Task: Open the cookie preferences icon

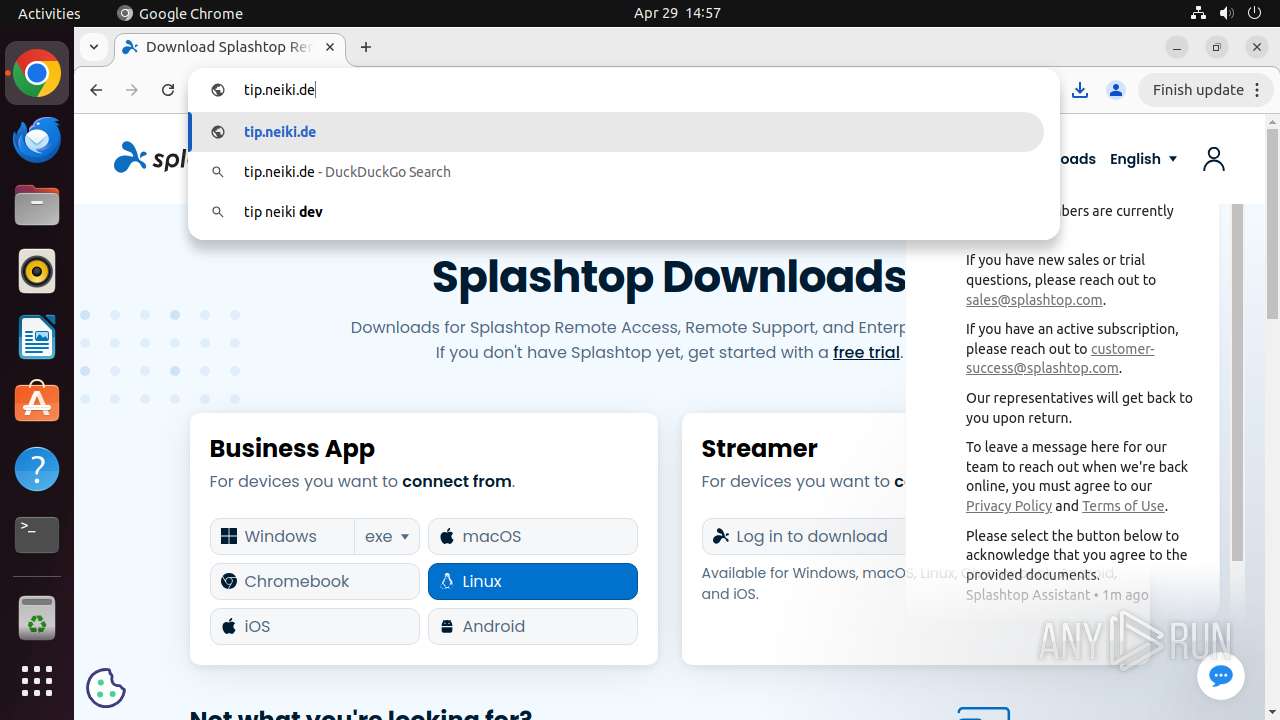Action: coord(106,687)
